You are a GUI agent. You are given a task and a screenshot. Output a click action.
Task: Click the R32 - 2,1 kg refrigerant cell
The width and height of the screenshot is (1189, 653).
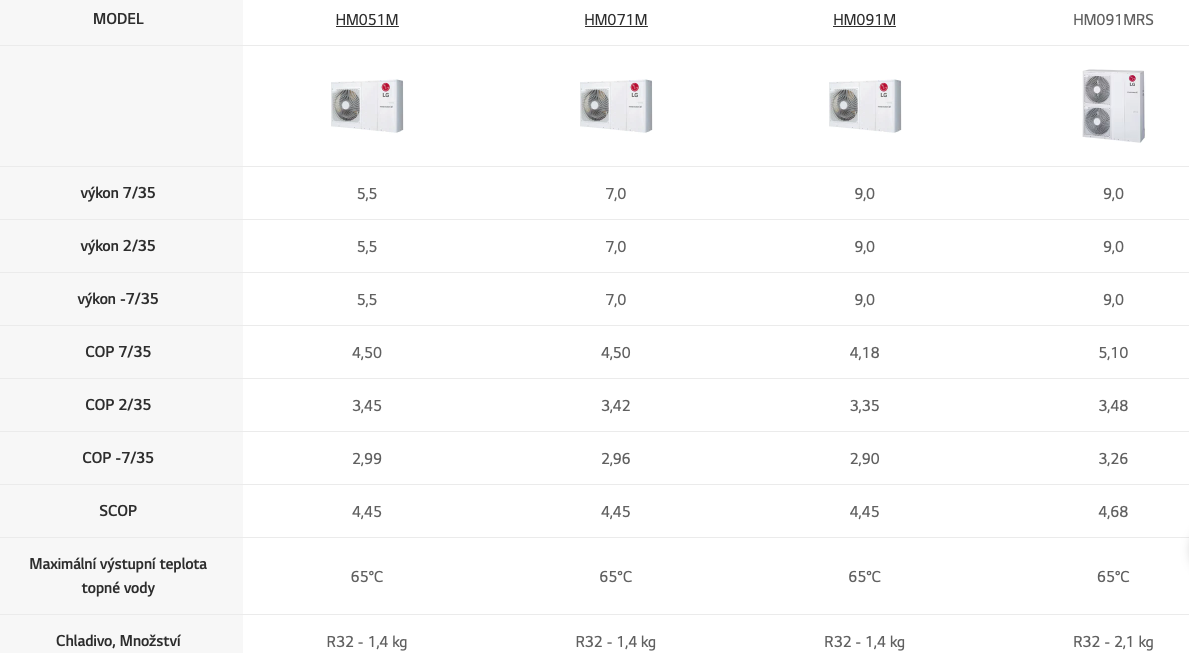(x=1113, y=642)
